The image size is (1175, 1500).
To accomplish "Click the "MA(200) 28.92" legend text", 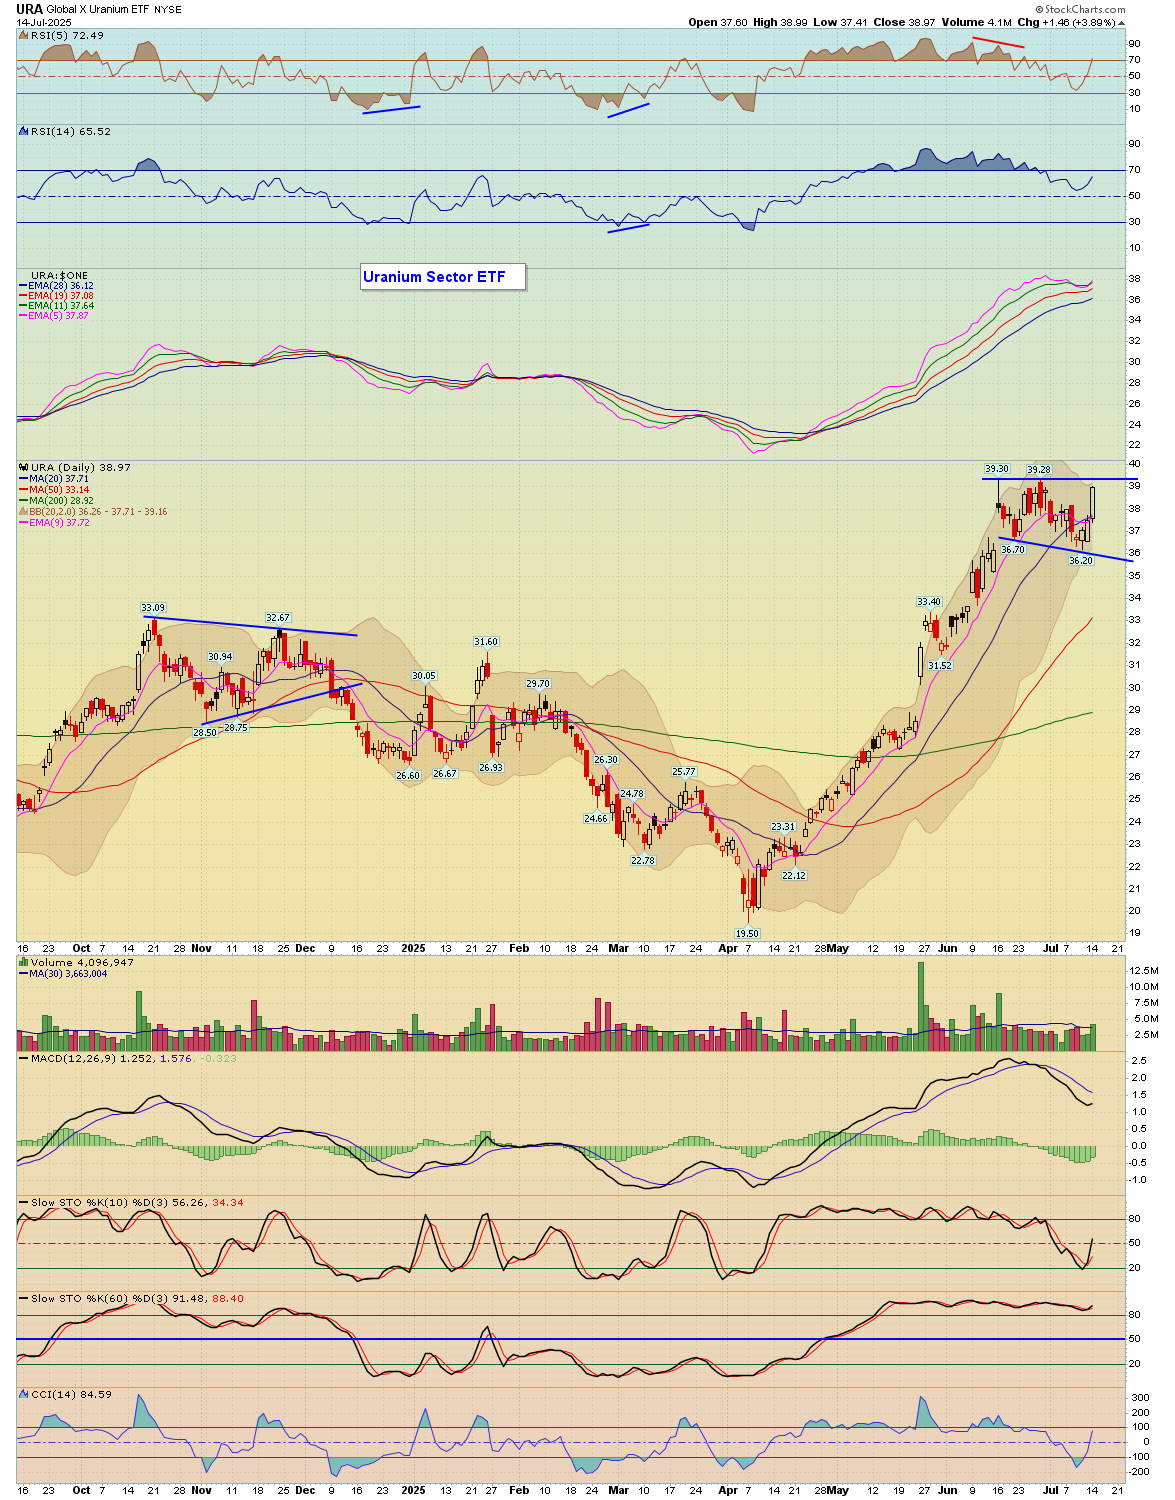I will [x=61, y=501].
